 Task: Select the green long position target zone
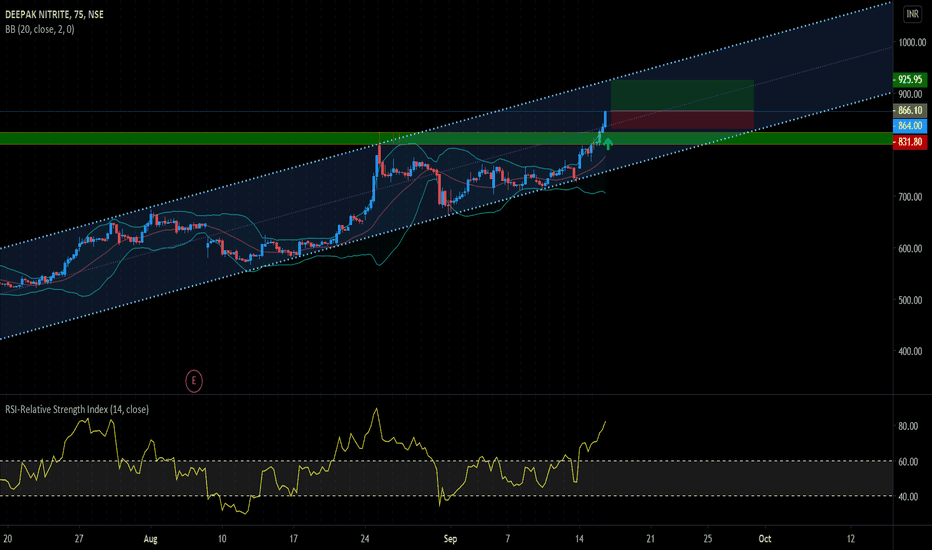point(682,95)
